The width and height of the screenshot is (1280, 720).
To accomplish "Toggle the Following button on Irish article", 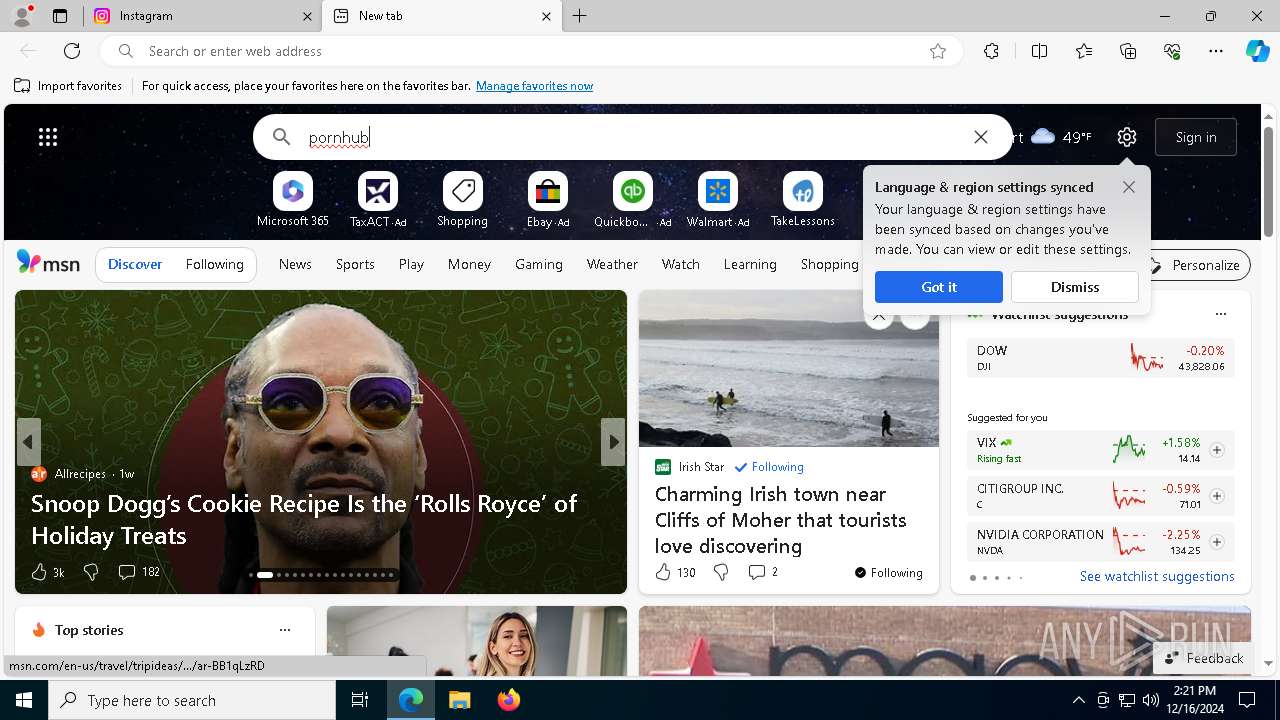I will click(x=889, y=573).
